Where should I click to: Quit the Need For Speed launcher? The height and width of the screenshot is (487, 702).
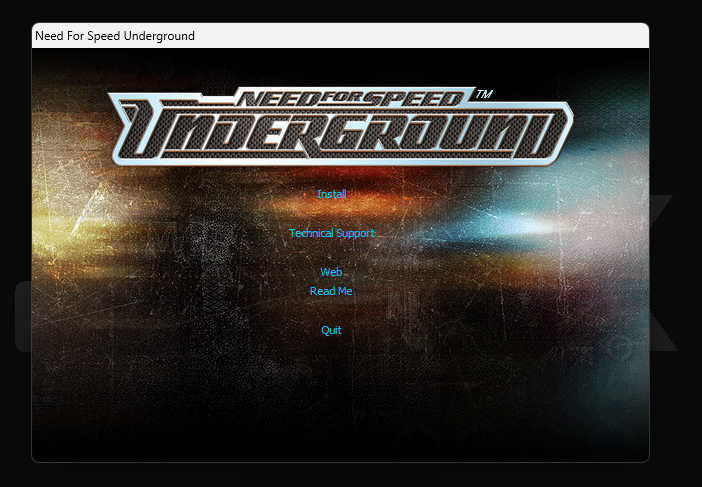(331, 330)
